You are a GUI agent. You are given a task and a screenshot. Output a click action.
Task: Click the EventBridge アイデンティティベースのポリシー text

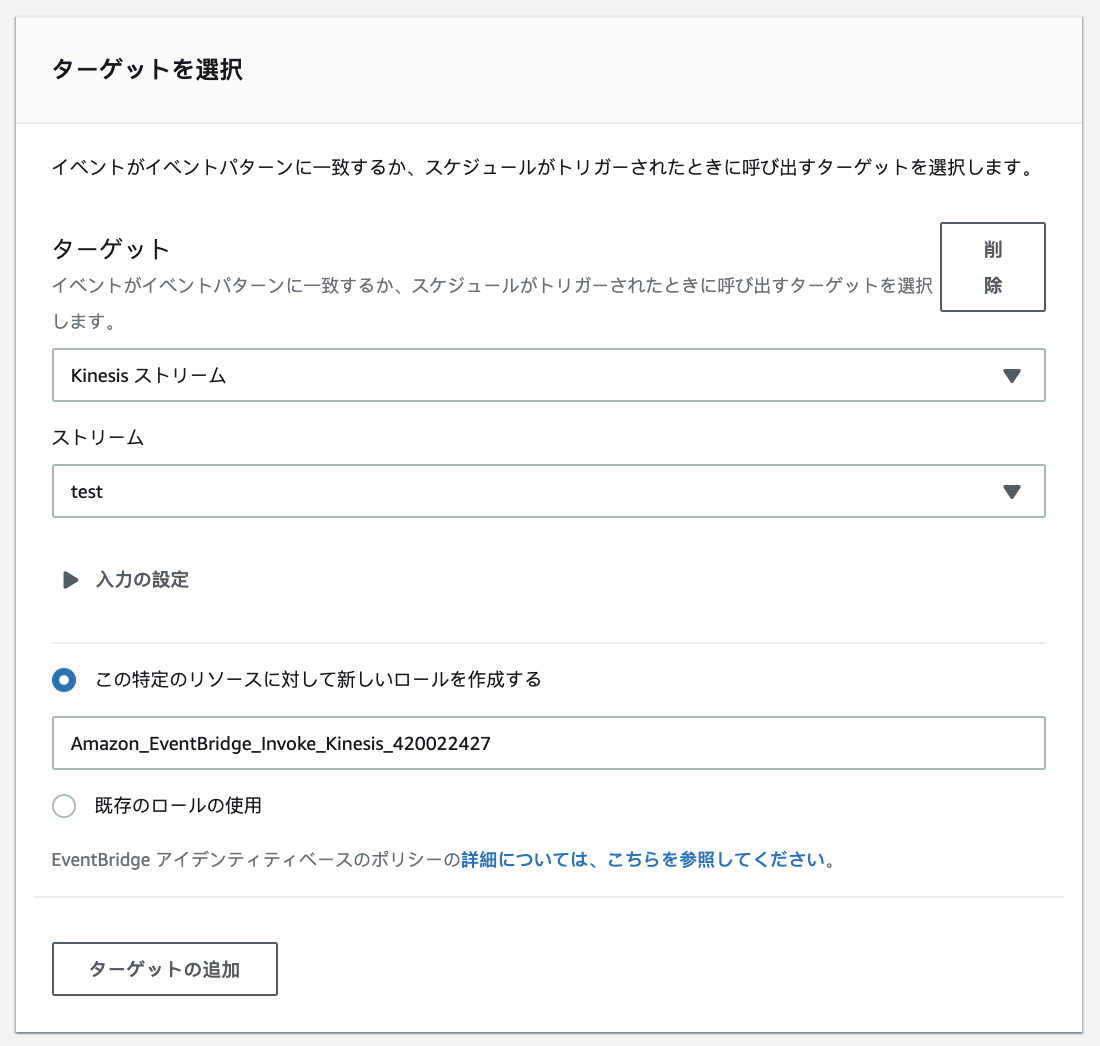click(x=256, y=859)
